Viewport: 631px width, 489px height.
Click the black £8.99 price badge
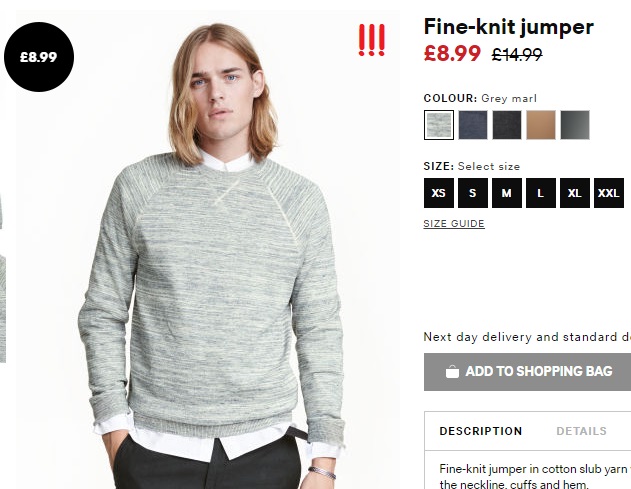39,57
